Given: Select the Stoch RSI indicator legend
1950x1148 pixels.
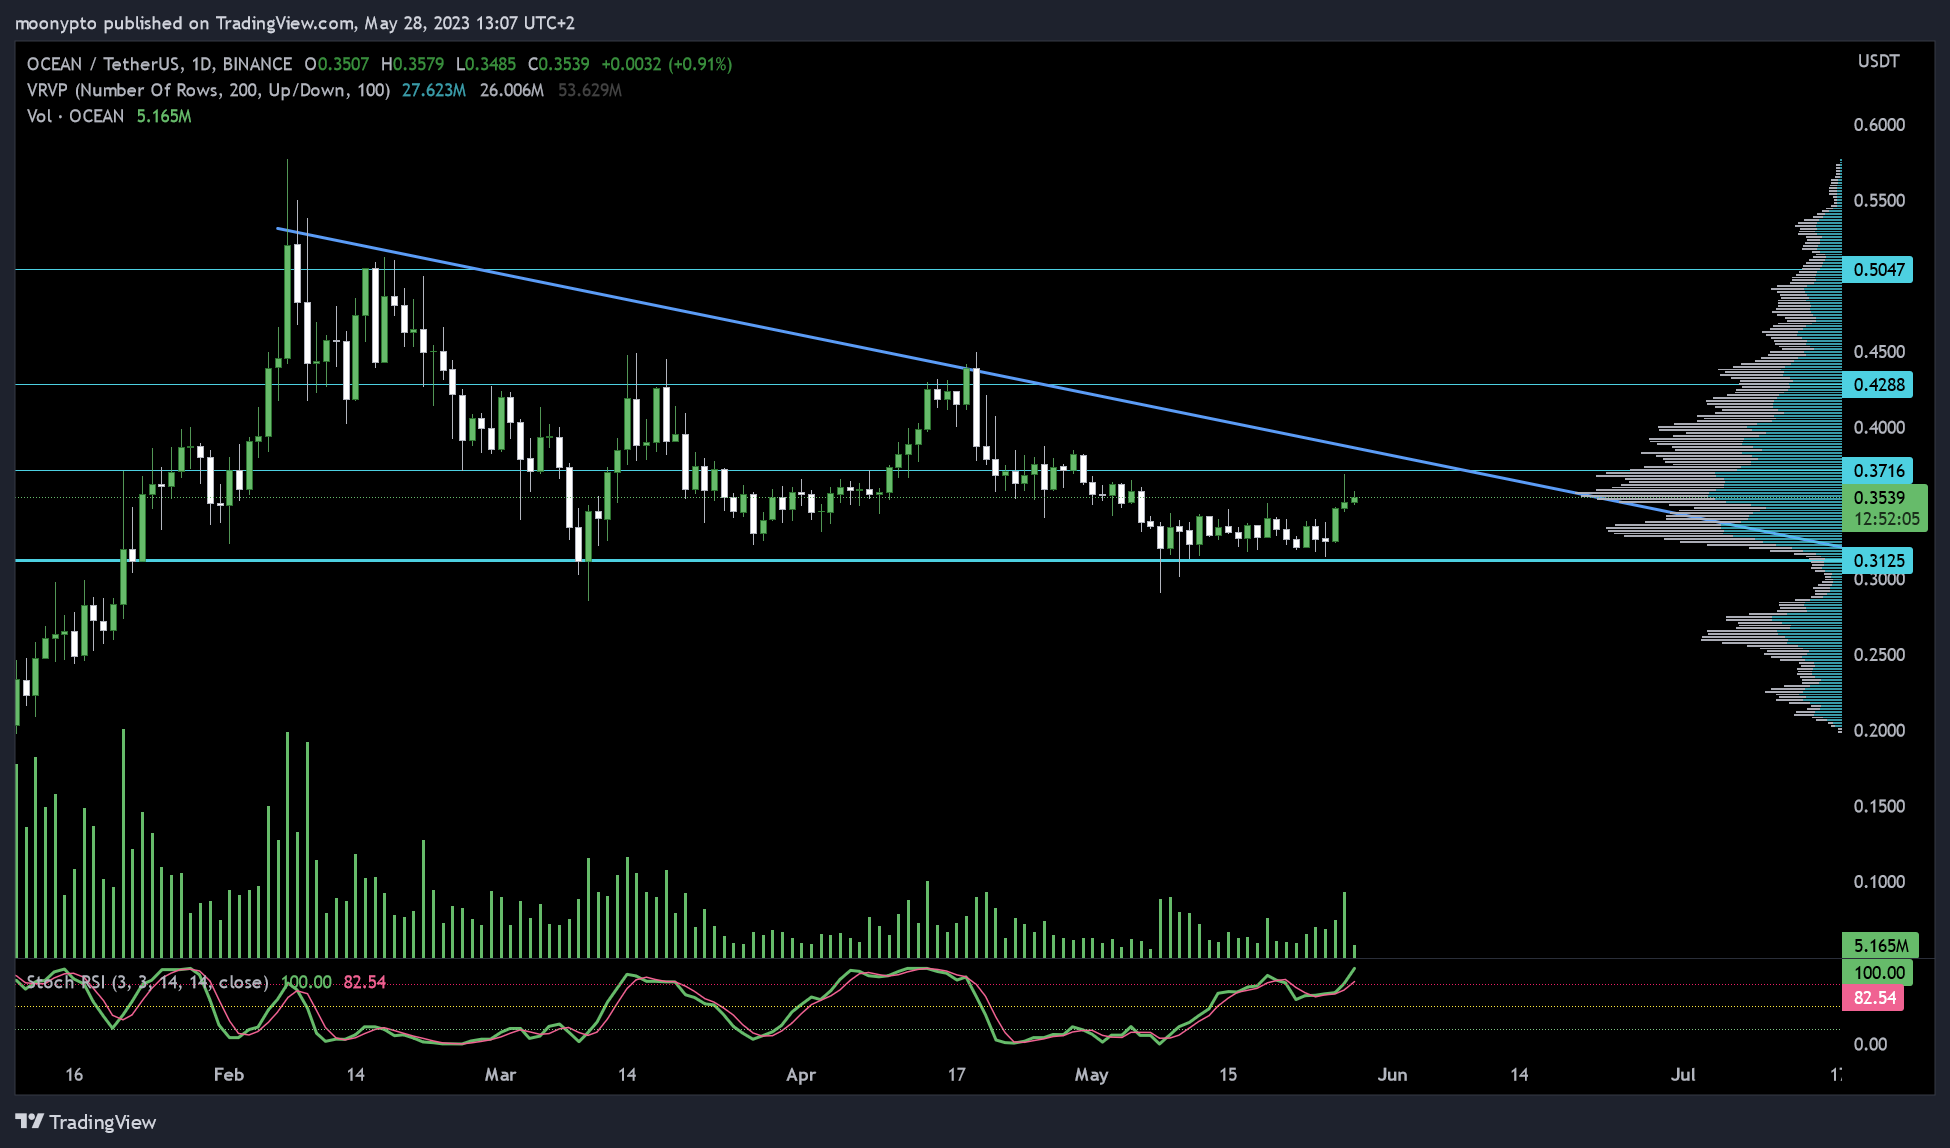Looking at the screenshot, I should 147,982.
